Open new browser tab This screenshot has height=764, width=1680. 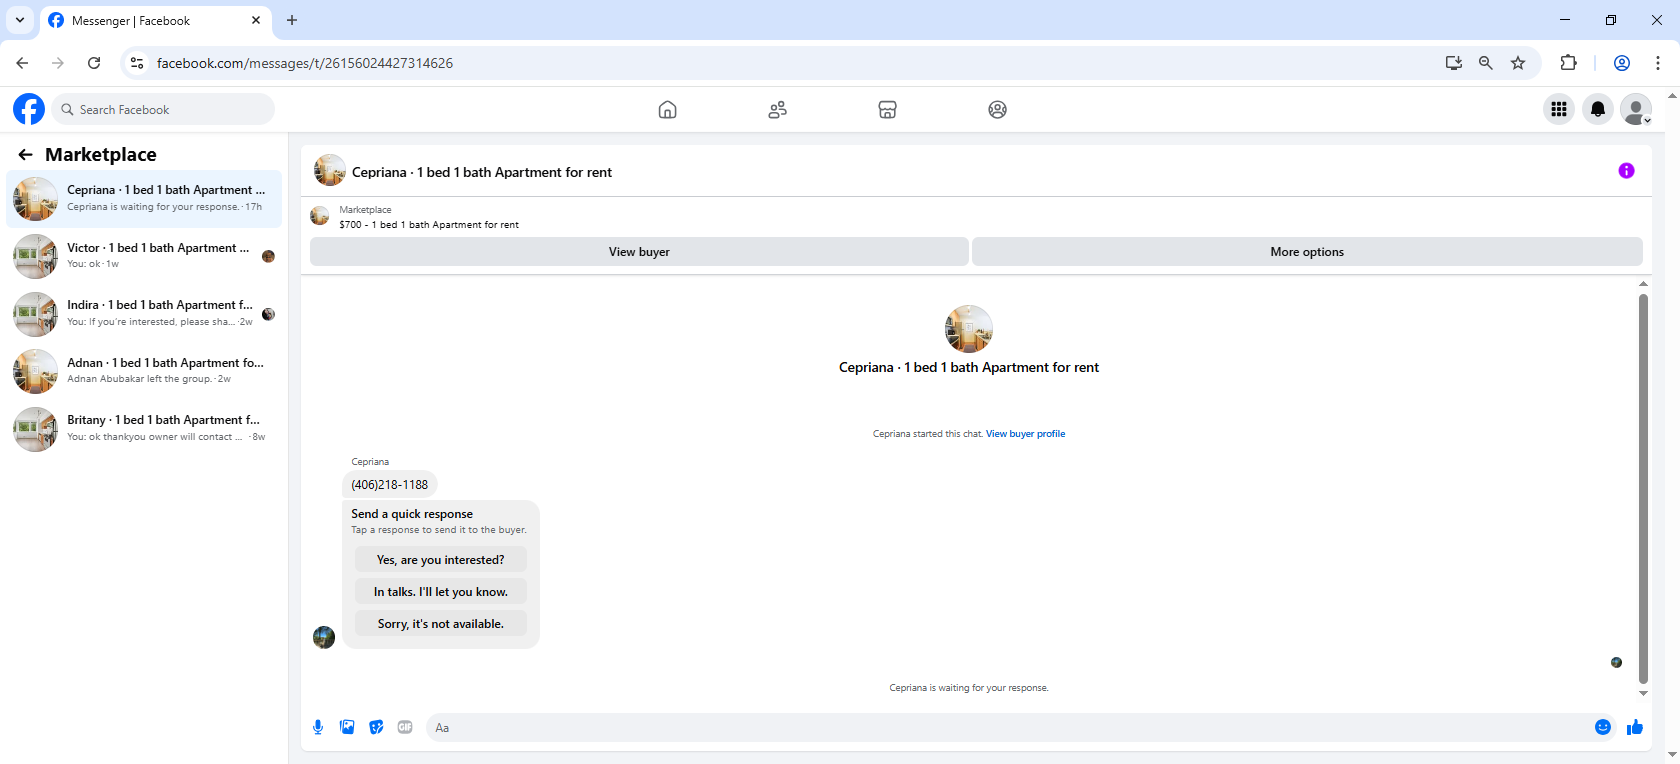[x=292, y=20]
